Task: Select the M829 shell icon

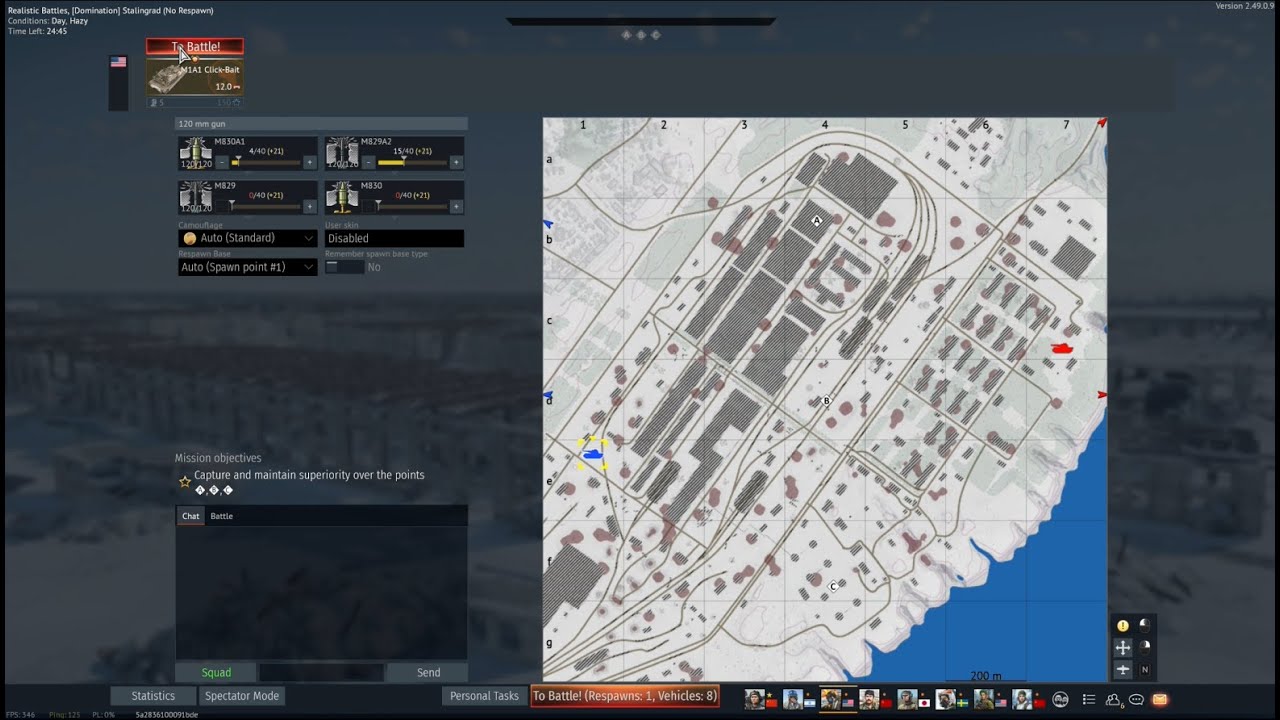Action: pyautogui.click(x=195, y=199)
